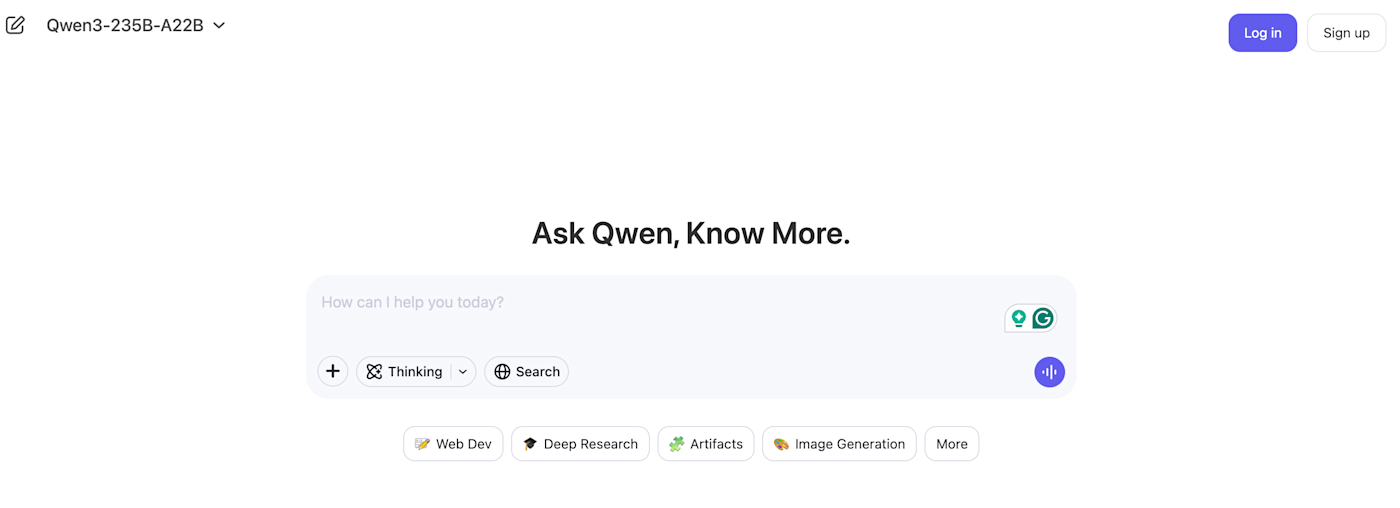Select the Artifacts chip

point(706,444)
